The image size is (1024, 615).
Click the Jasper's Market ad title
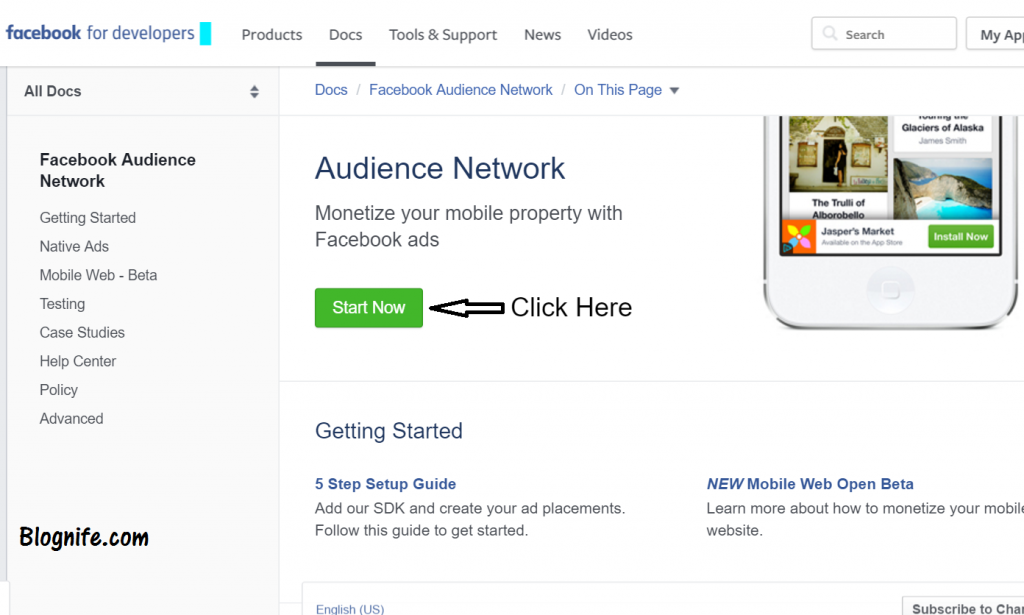[x=857, y=231]
